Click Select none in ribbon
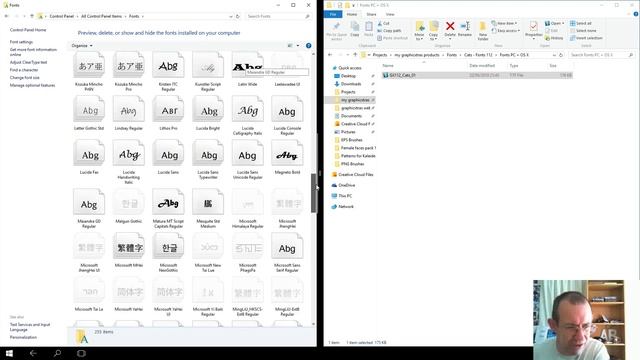The image size is (640, 360). 583,31
